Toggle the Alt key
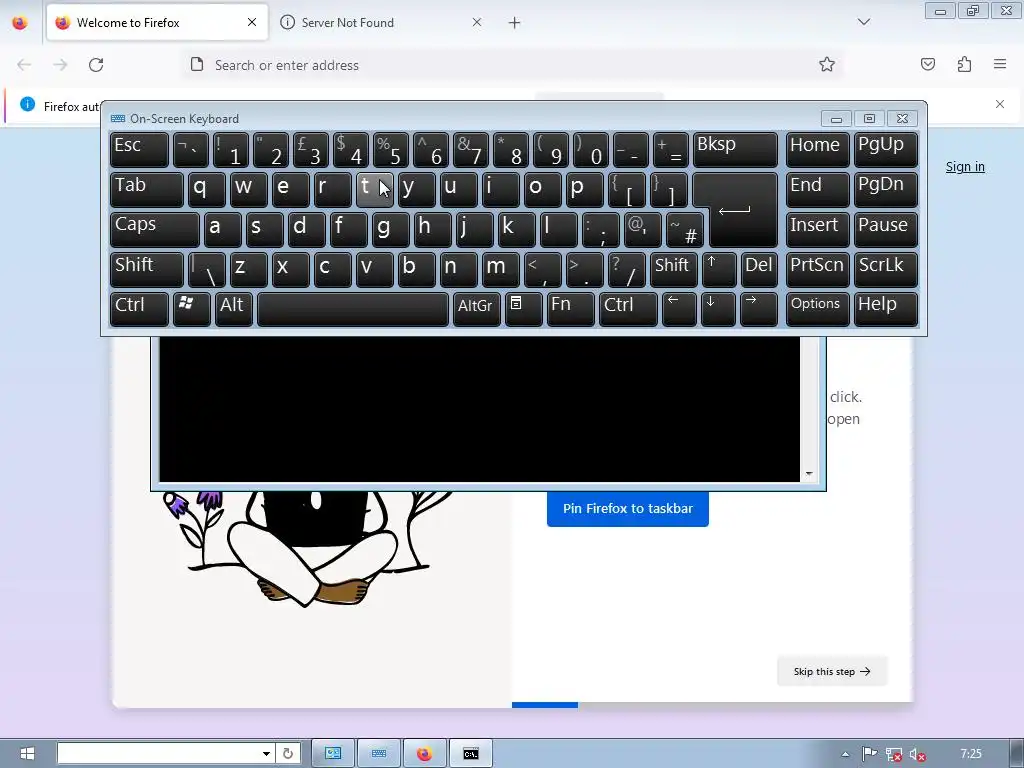Image resolution: width=1024 pixels, height=768 pixels. coord(234,309)
